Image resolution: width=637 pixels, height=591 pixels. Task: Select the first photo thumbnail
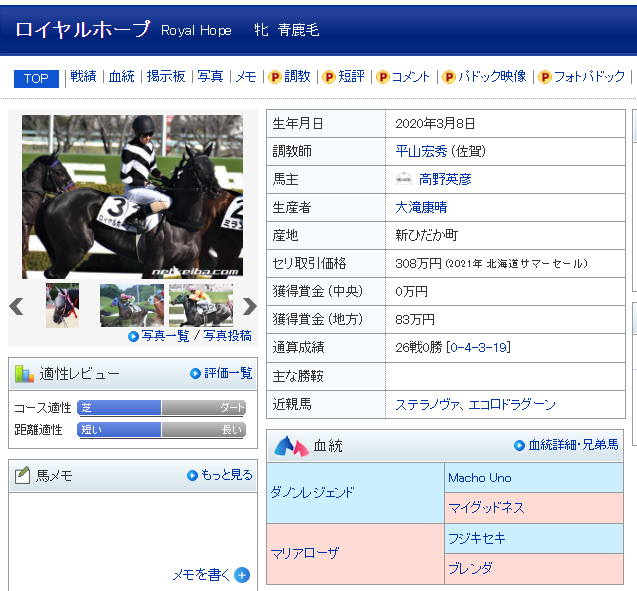62,306
